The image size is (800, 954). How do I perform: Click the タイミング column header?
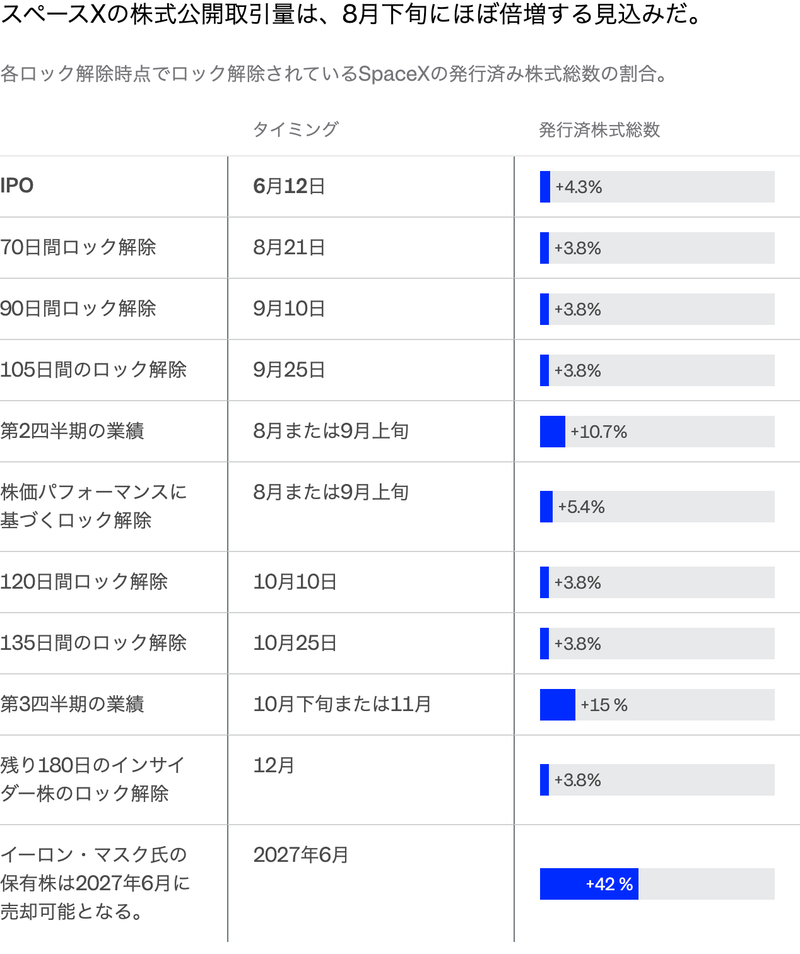pyautogui.click(x=296, y=130)
